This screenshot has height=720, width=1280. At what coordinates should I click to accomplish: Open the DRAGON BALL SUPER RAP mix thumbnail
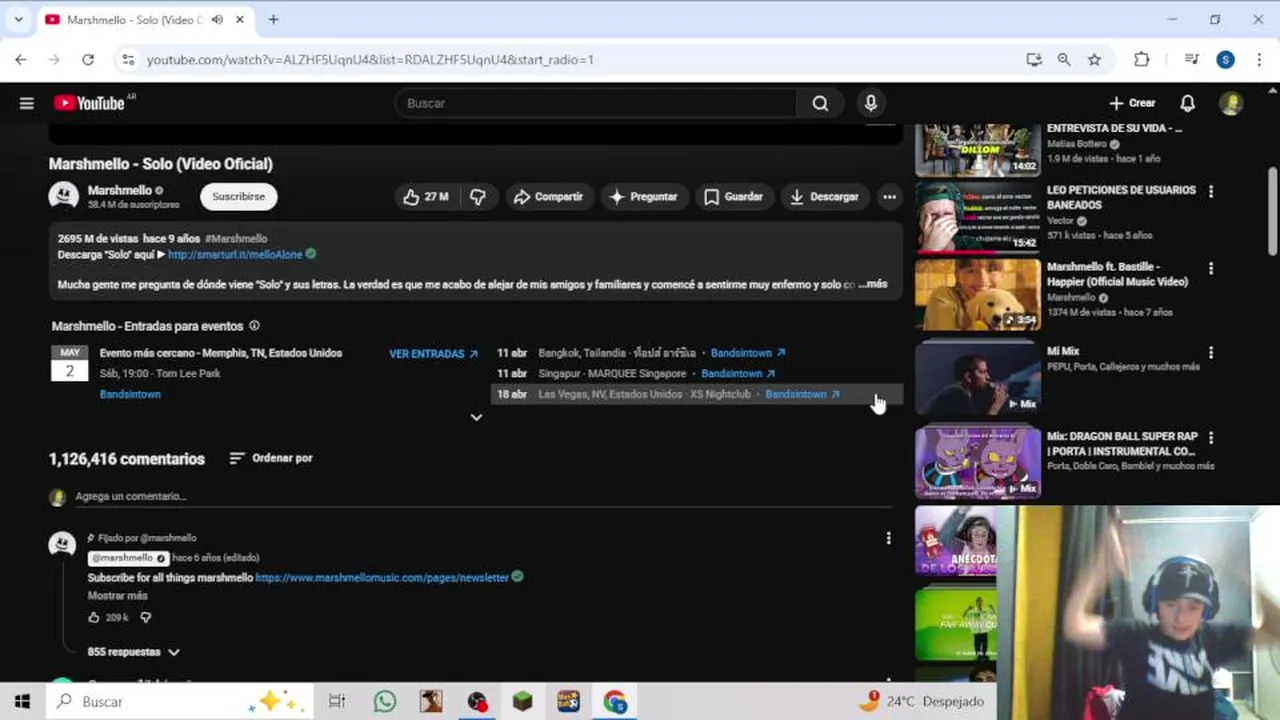pyautogui.click(x=978, y=462)
